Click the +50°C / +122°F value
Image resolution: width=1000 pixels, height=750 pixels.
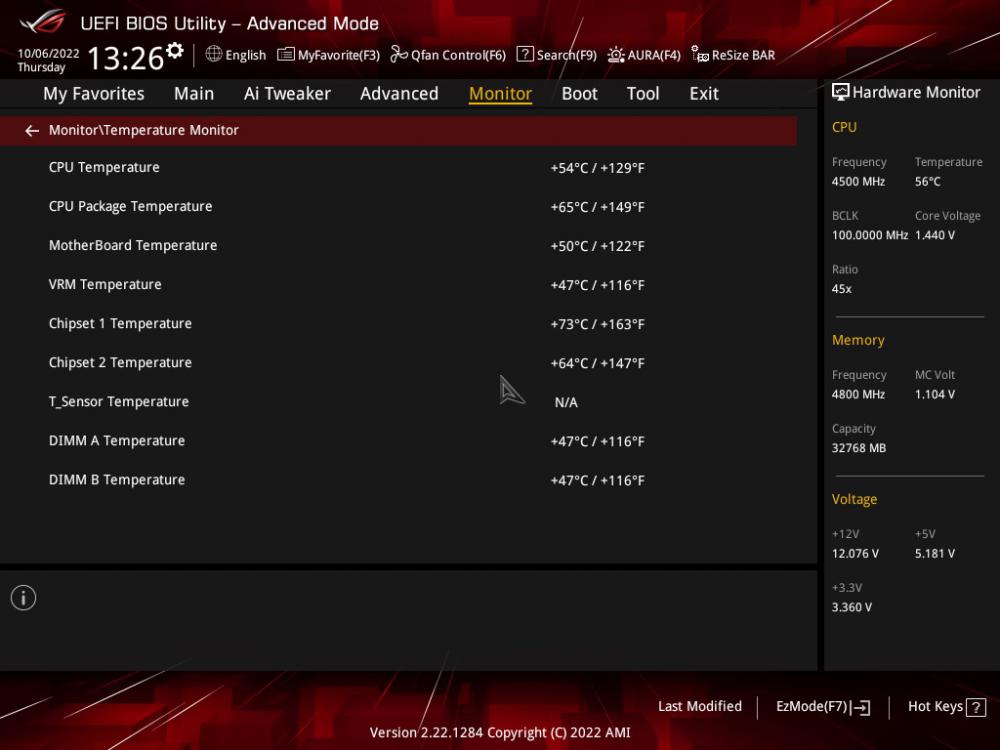coord(598,246)
